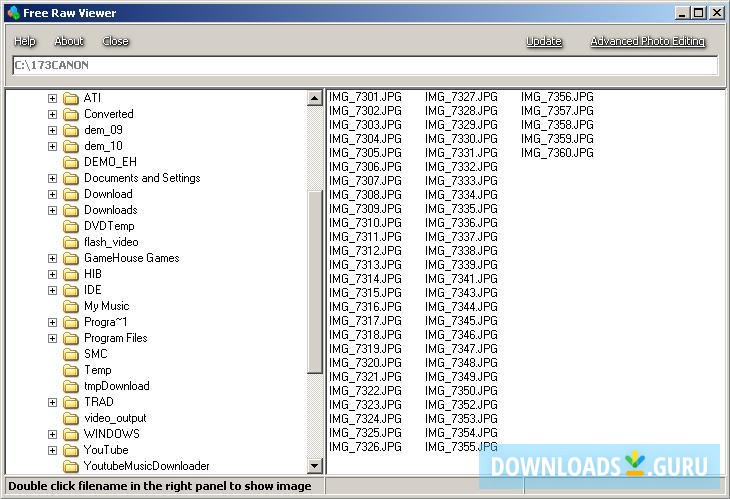Click the Close menu item
Image resolution: width=730 pixels, height=499 pixels.
(115, 41)
